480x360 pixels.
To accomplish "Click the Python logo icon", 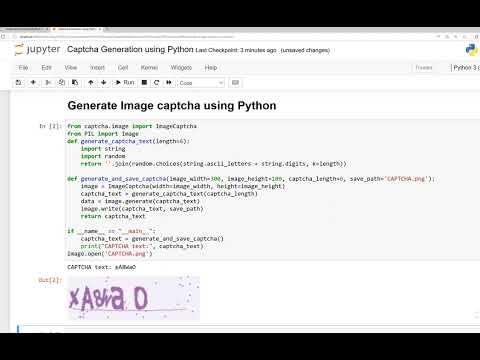I will pyautogui.click(x=471, y=50).
